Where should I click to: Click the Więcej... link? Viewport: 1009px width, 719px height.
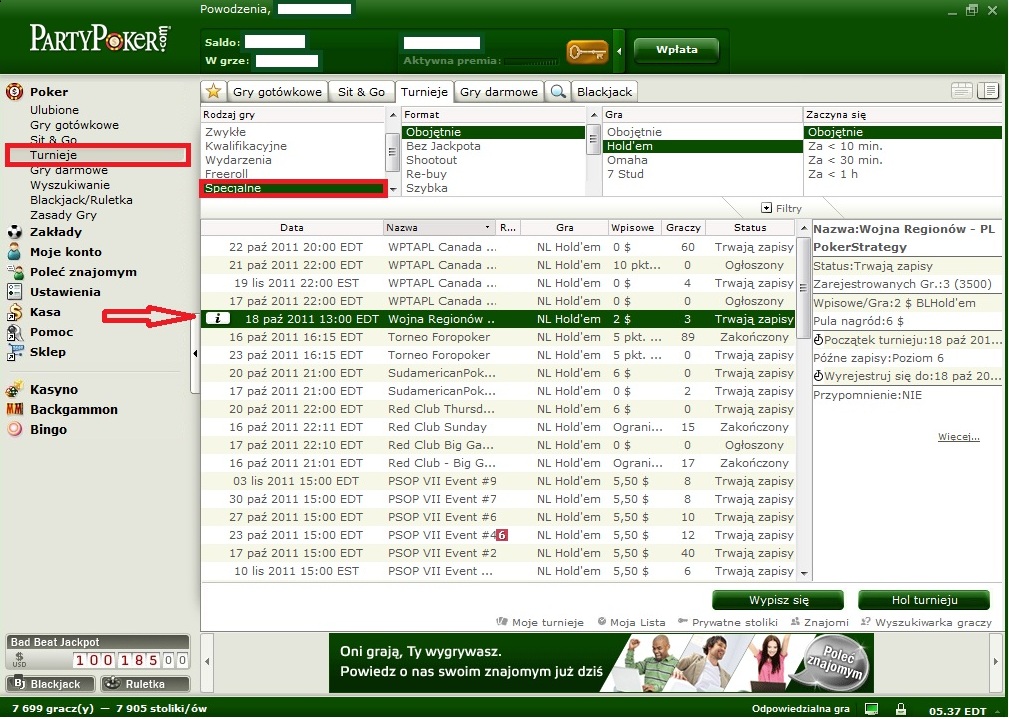click(x=958, y=437)
